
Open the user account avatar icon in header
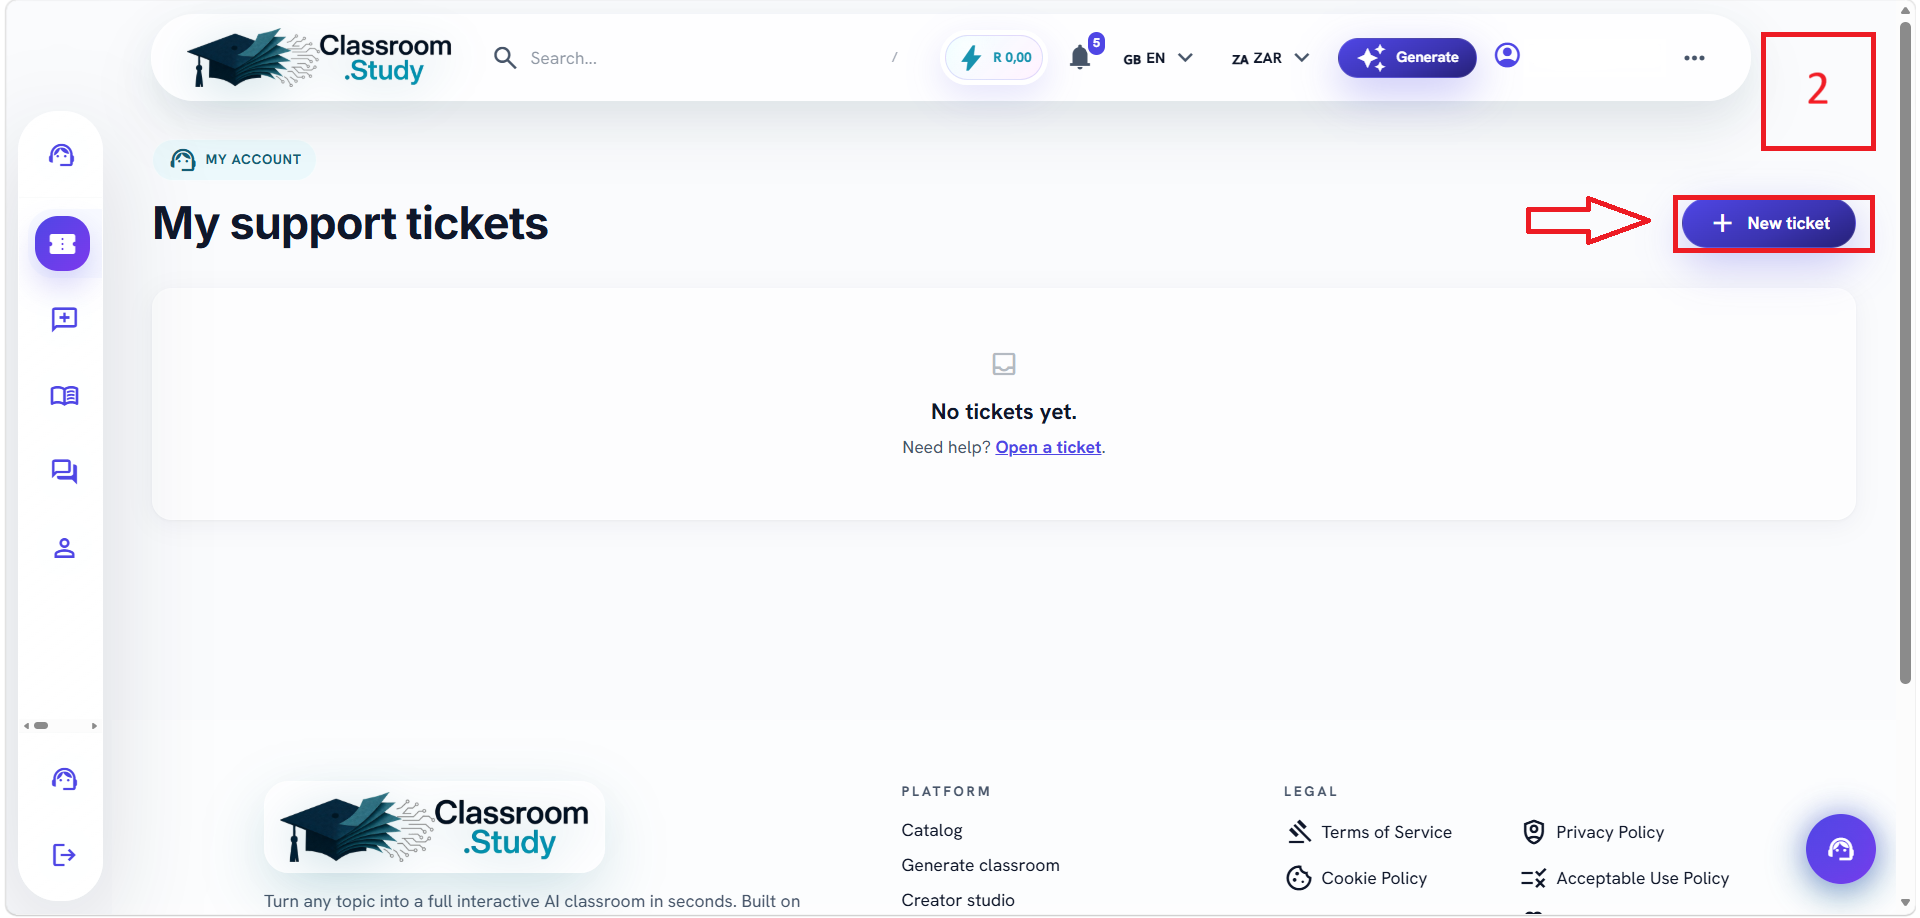(1507, 55)
